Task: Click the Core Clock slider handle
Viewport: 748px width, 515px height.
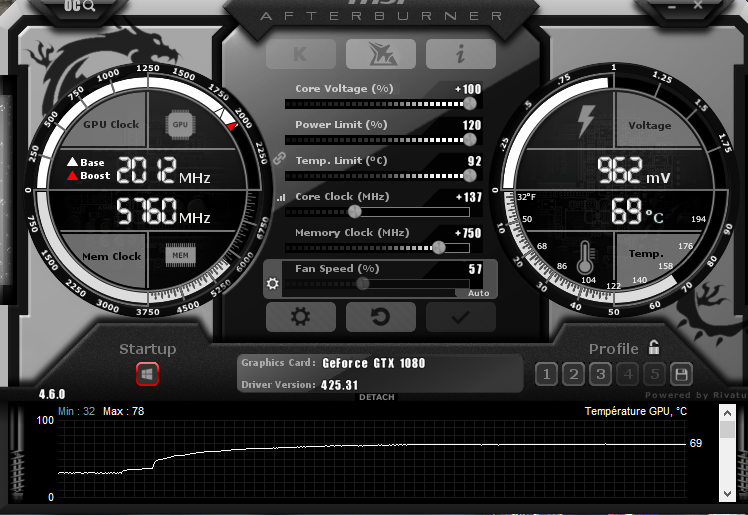Action: pyautogui.click(x=354, y=211)
